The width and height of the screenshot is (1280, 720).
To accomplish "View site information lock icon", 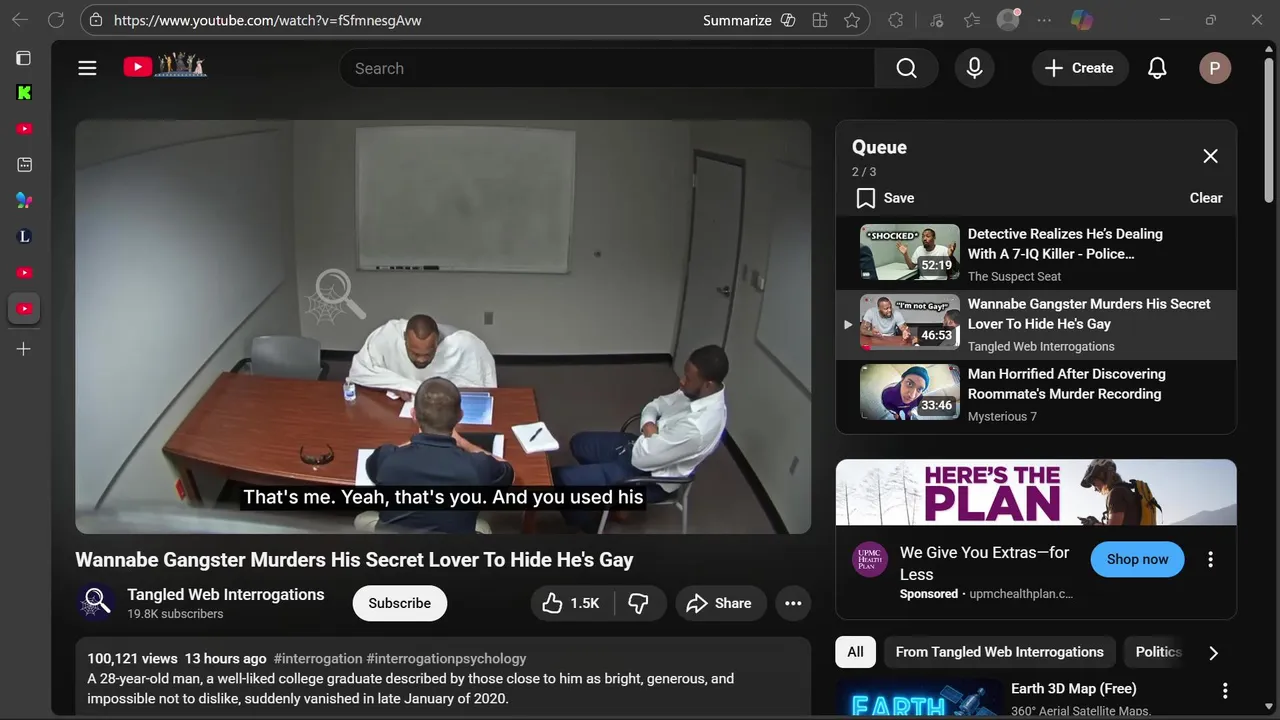I will click(94, 20).
